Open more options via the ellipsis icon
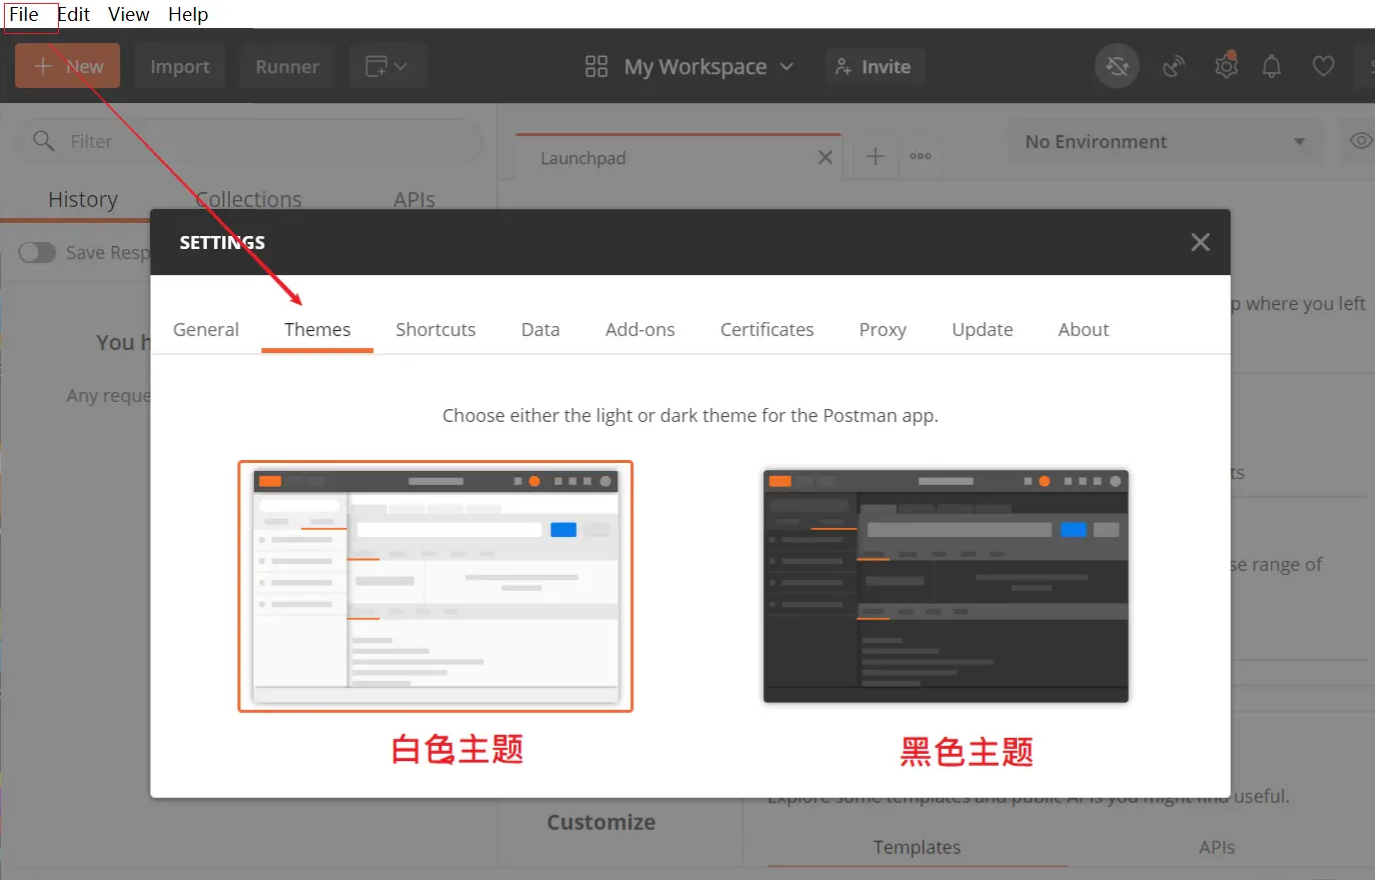1375x880 pixels. tap(920, 157)
